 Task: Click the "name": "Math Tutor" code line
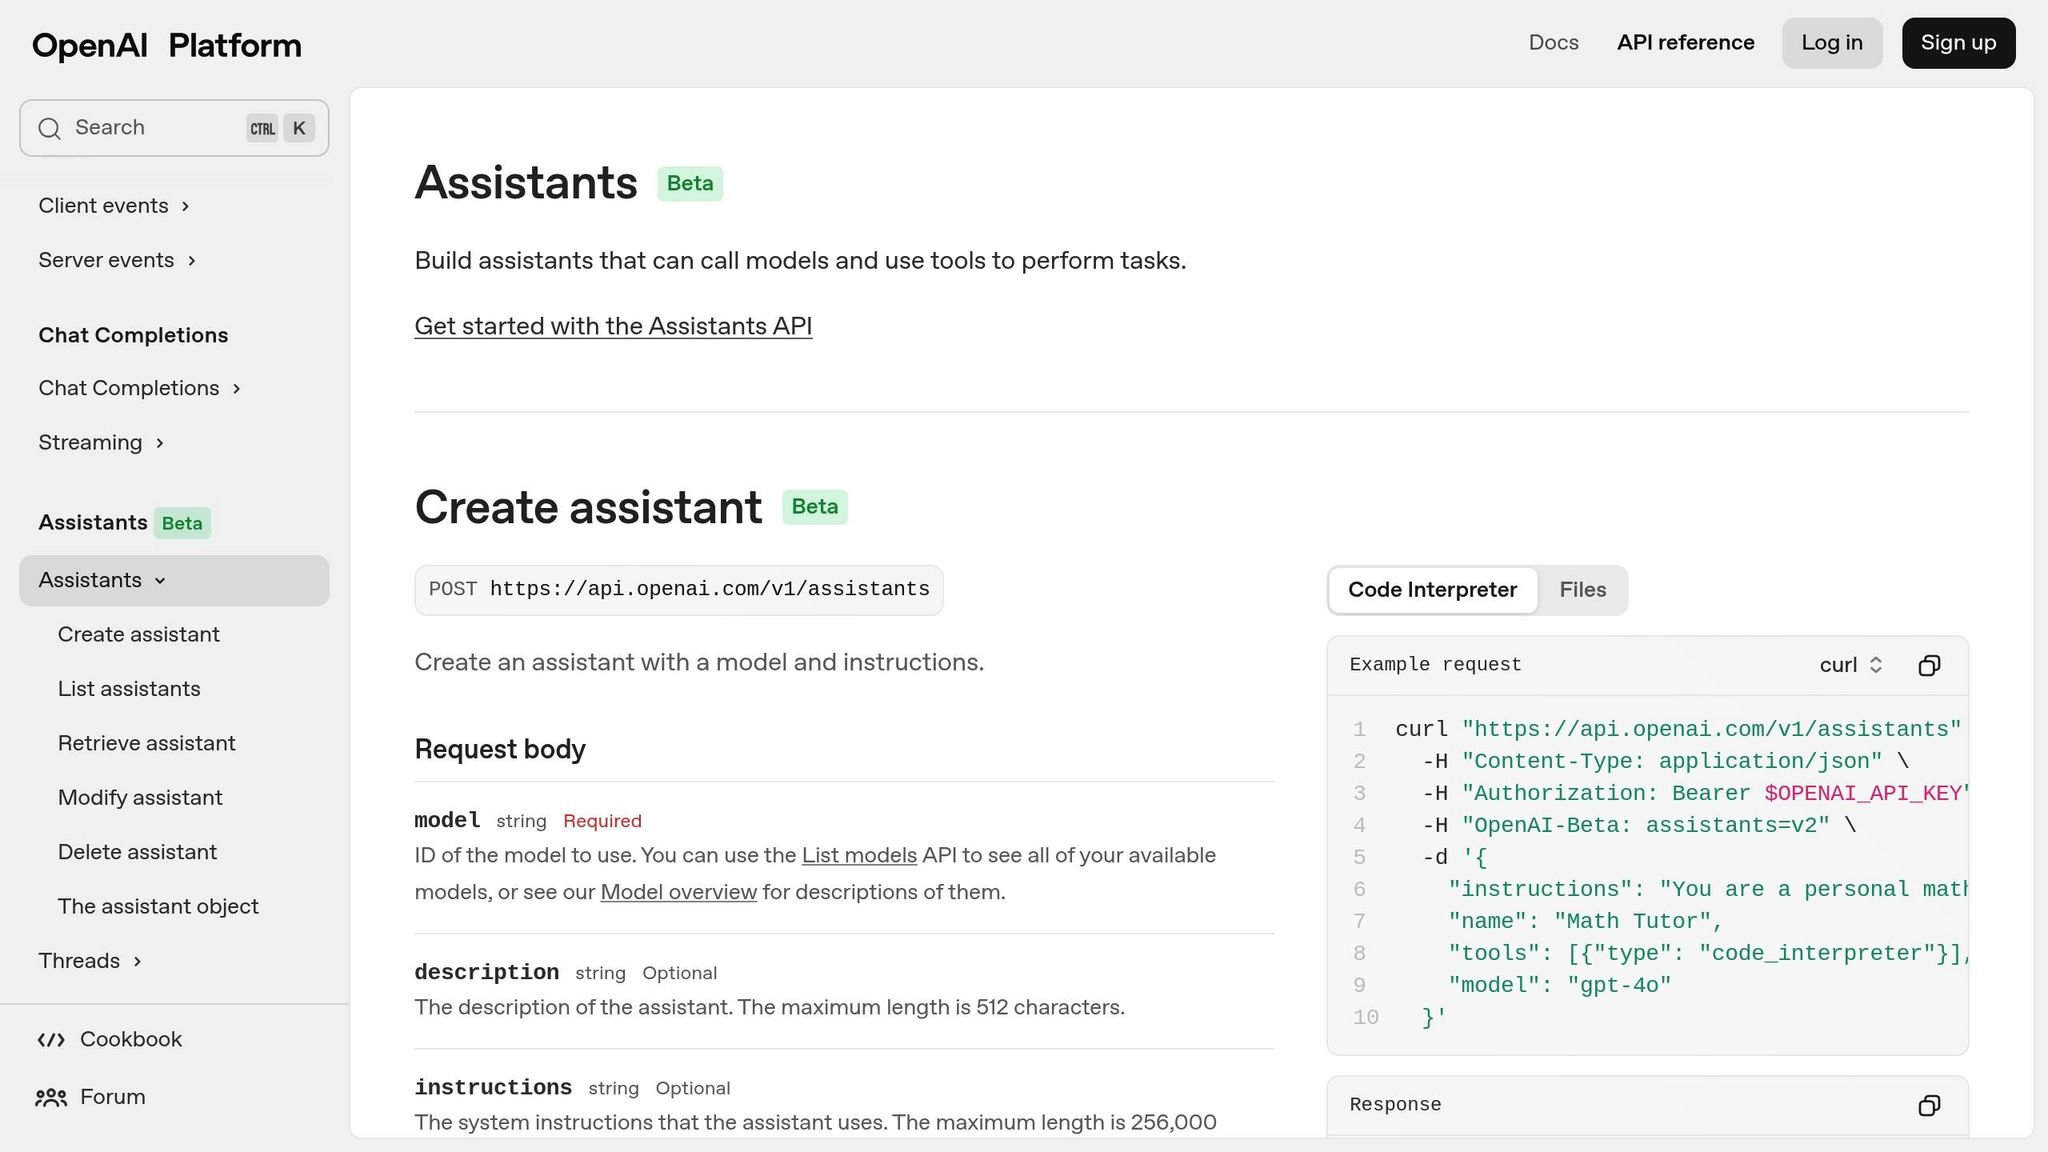point(1585,922)
